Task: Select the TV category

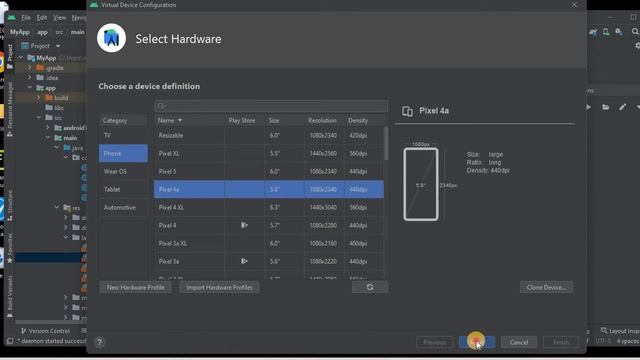Action: pos(123,136)
